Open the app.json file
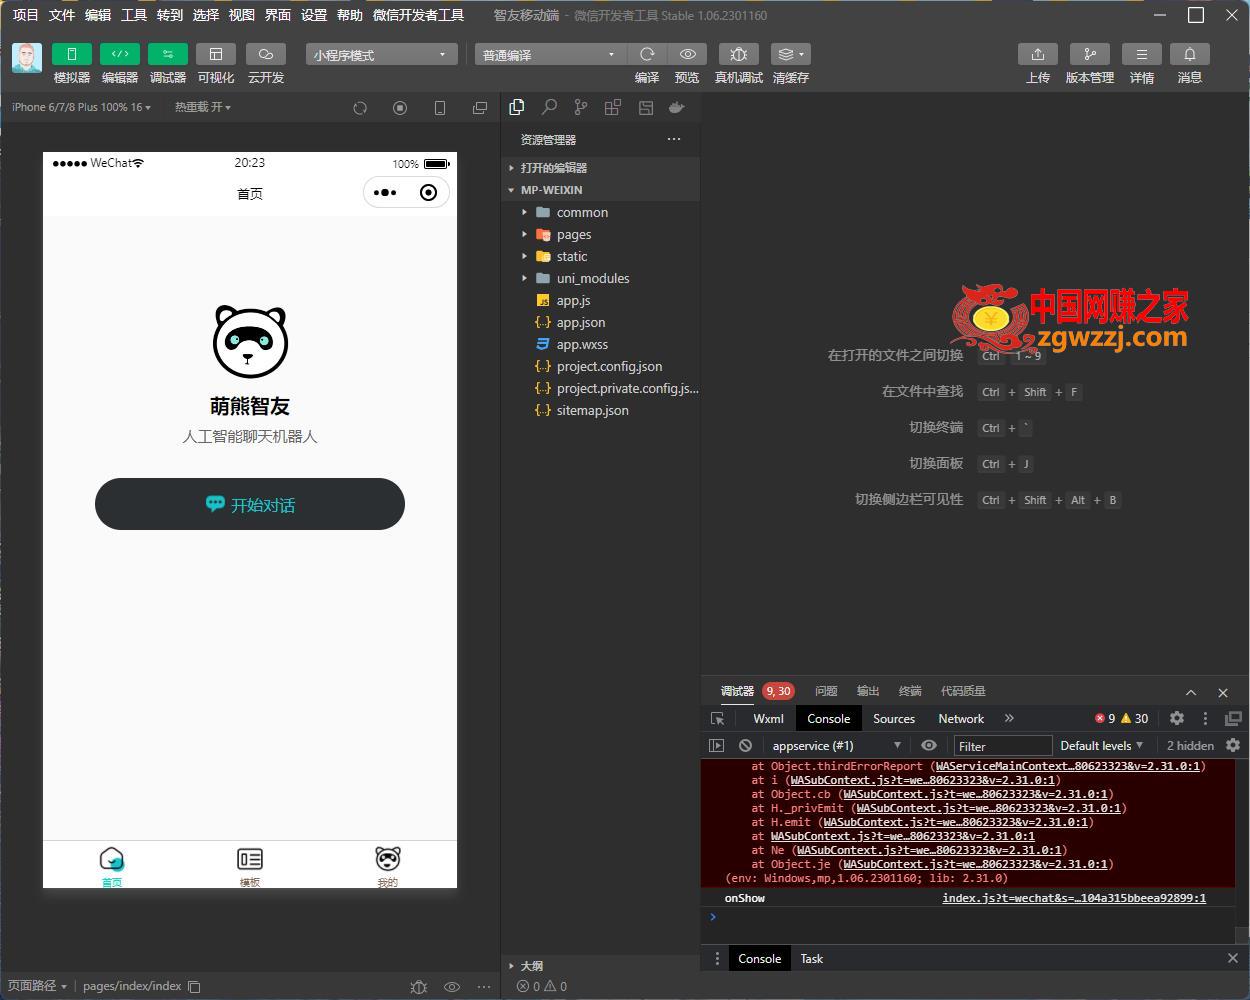 click(x=600, y=322)
